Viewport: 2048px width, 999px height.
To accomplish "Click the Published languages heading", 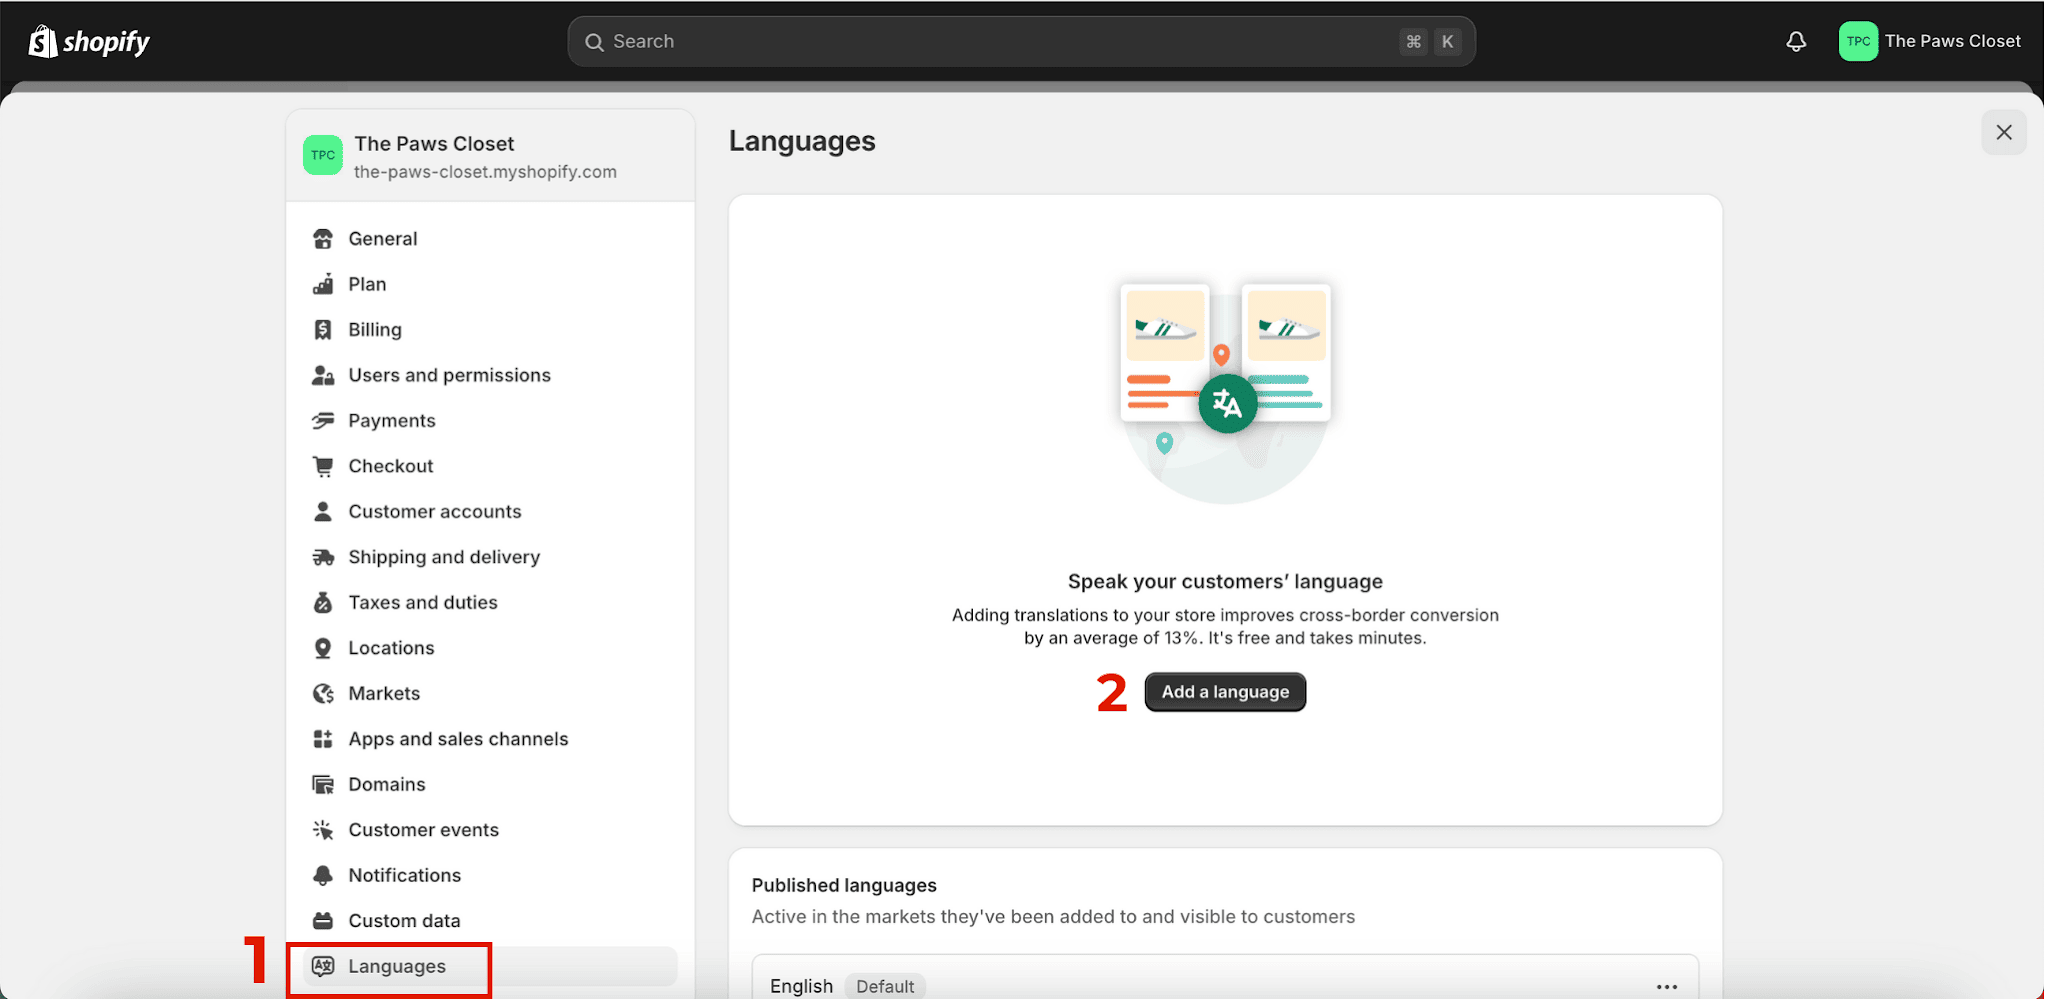I will point(844,885).
